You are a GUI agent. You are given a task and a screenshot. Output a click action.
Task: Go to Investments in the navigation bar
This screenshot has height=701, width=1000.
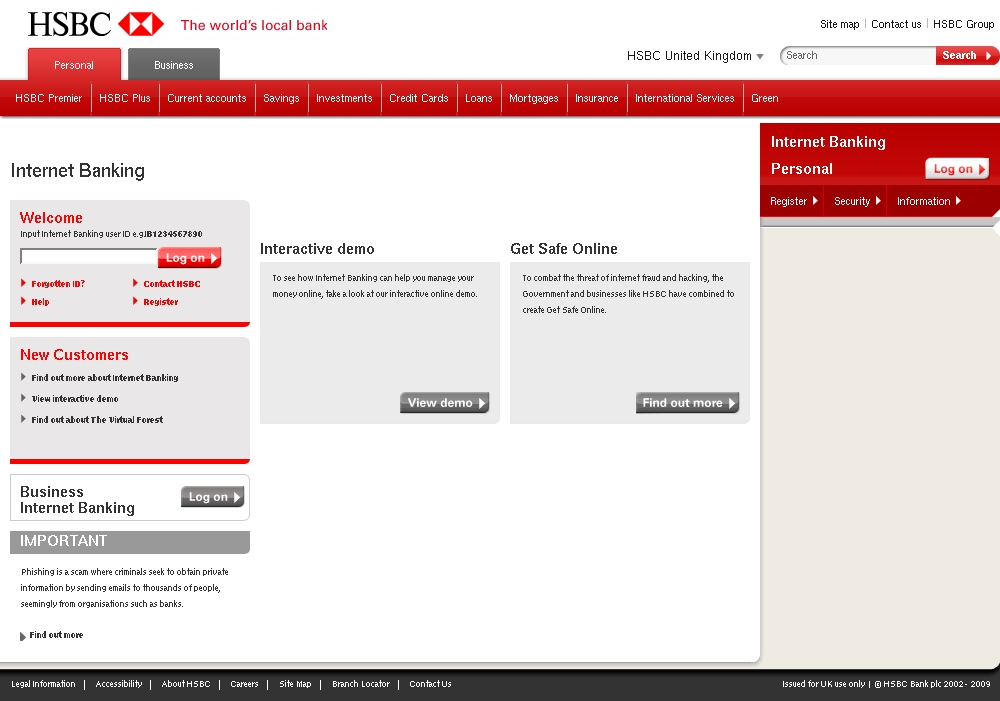pos(344,98)
